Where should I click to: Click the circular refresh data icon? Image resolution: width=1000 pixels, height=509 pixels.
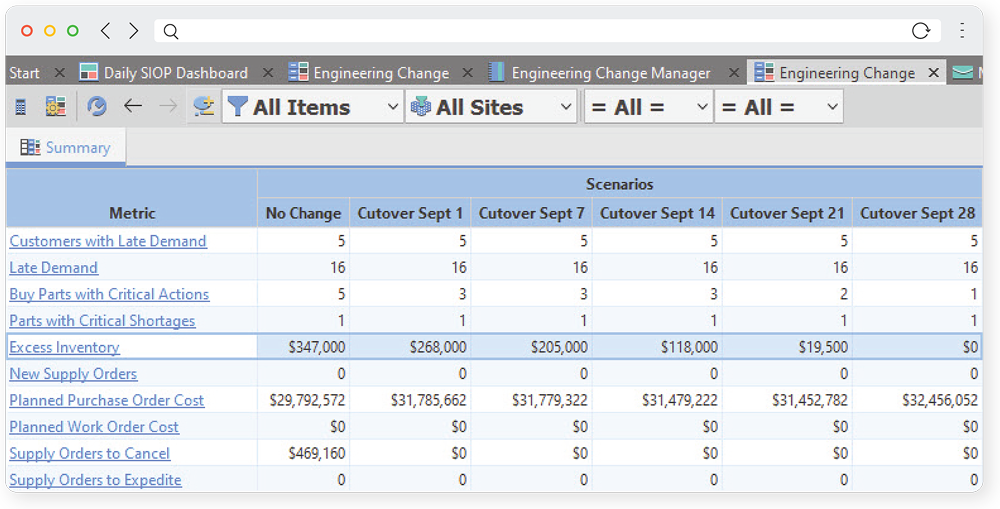pos(97,107)
